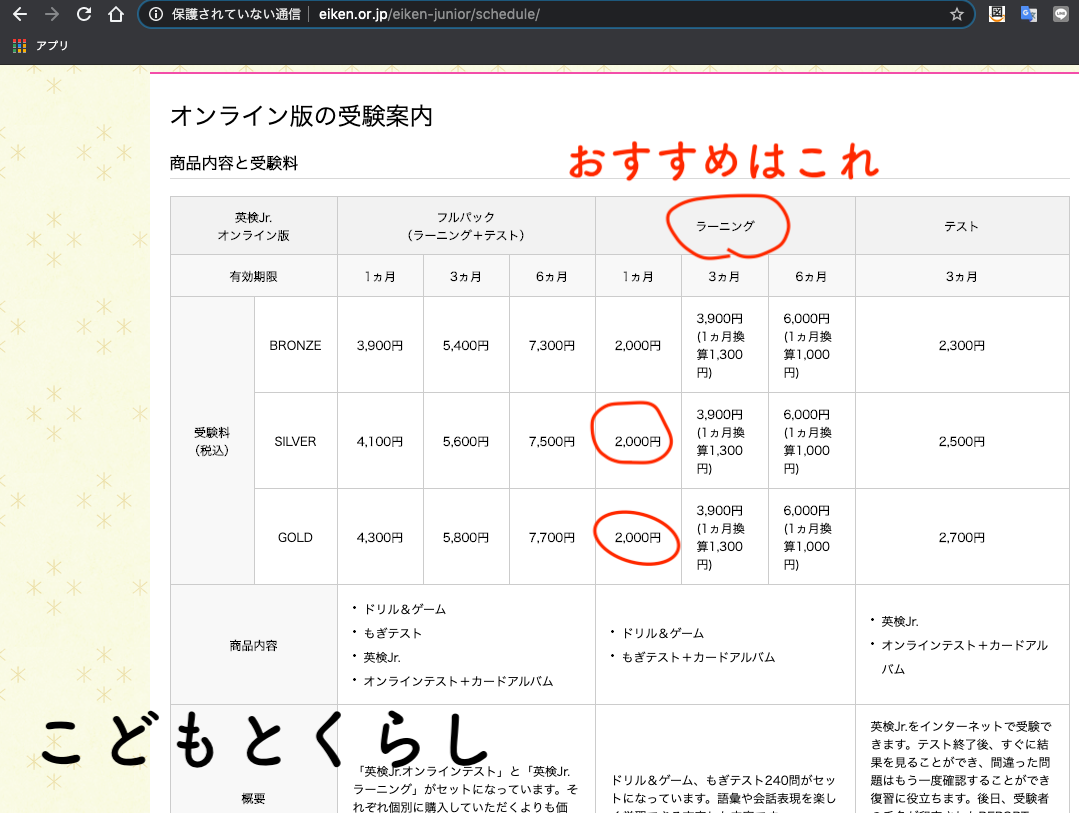Viewport: 1079px width, 813px height.
Task: Select GOLD full pack 5,800円 price
Action: (466, 538)
